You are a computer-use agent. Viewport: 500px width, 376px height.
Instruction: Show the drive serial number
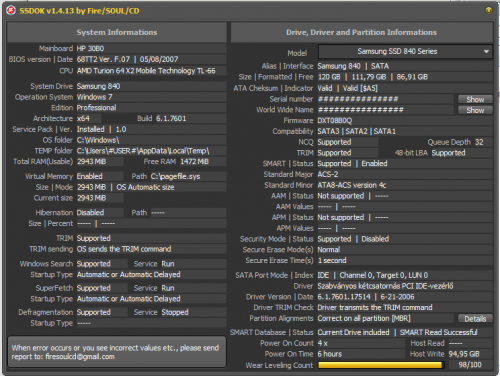475,99
